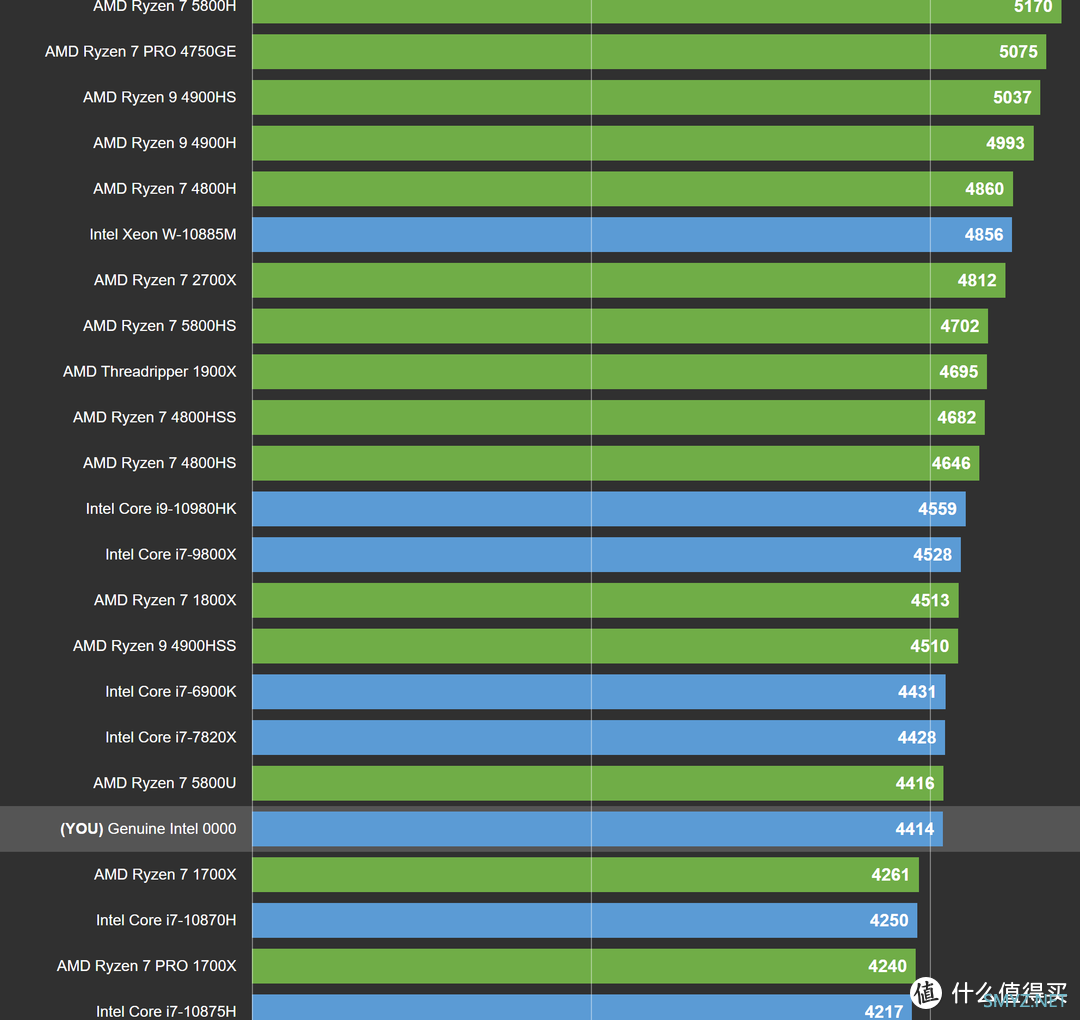The width and height of the screenshot is (1080, 1020).
Task: Click the score value 4416
Action: pyautogui.click(x=915, y=783)
